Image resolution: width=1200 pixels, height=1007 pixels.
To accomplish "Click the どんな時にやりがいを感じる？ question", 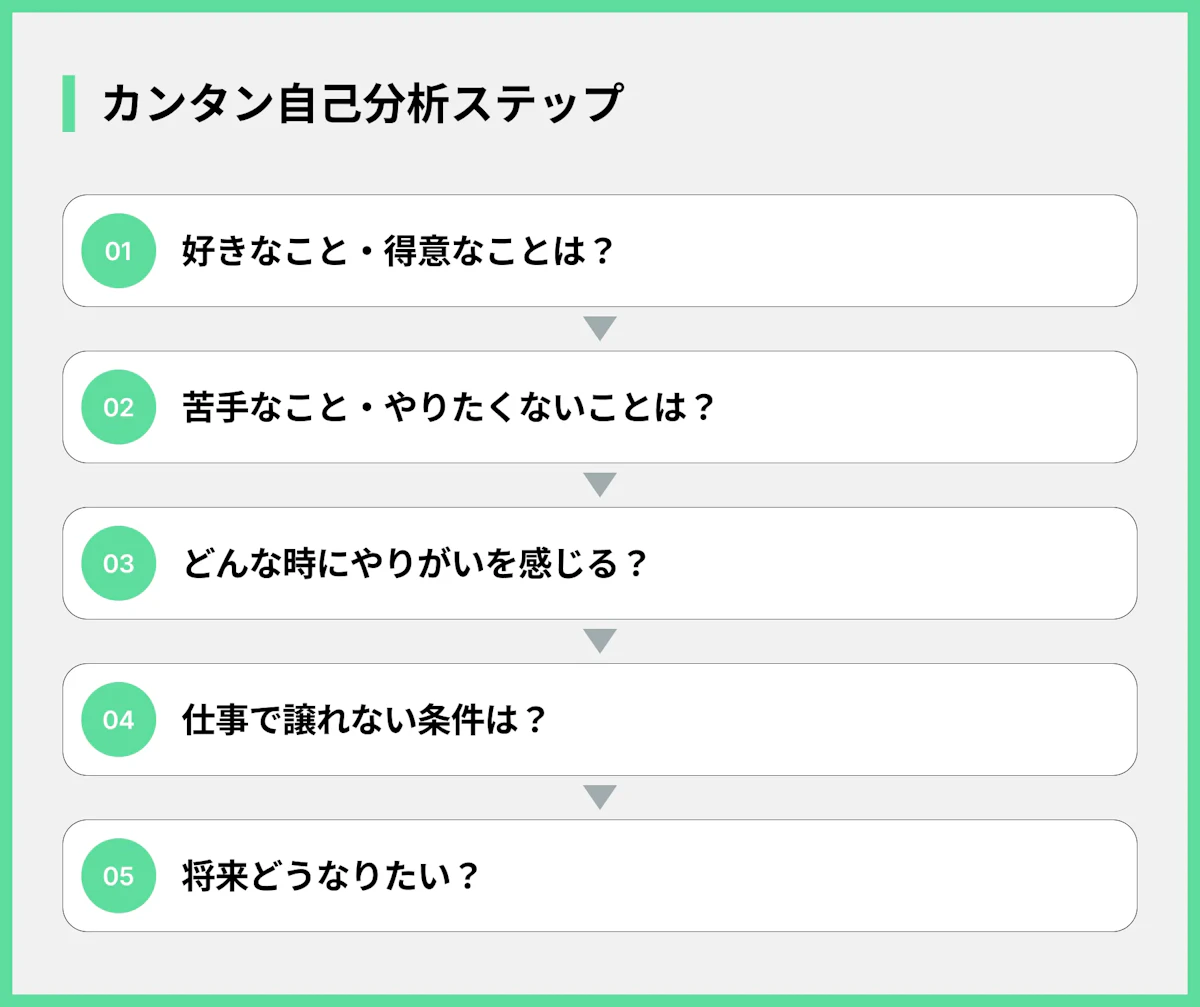I will (415, 563).
